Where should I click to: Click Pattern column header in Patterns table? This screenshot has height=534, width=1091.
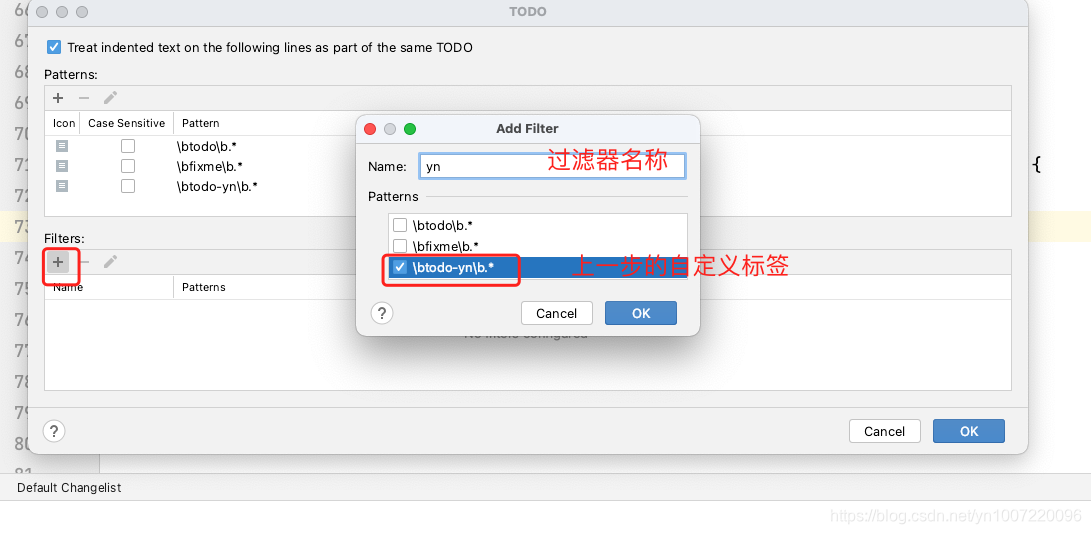pos(200,123)
